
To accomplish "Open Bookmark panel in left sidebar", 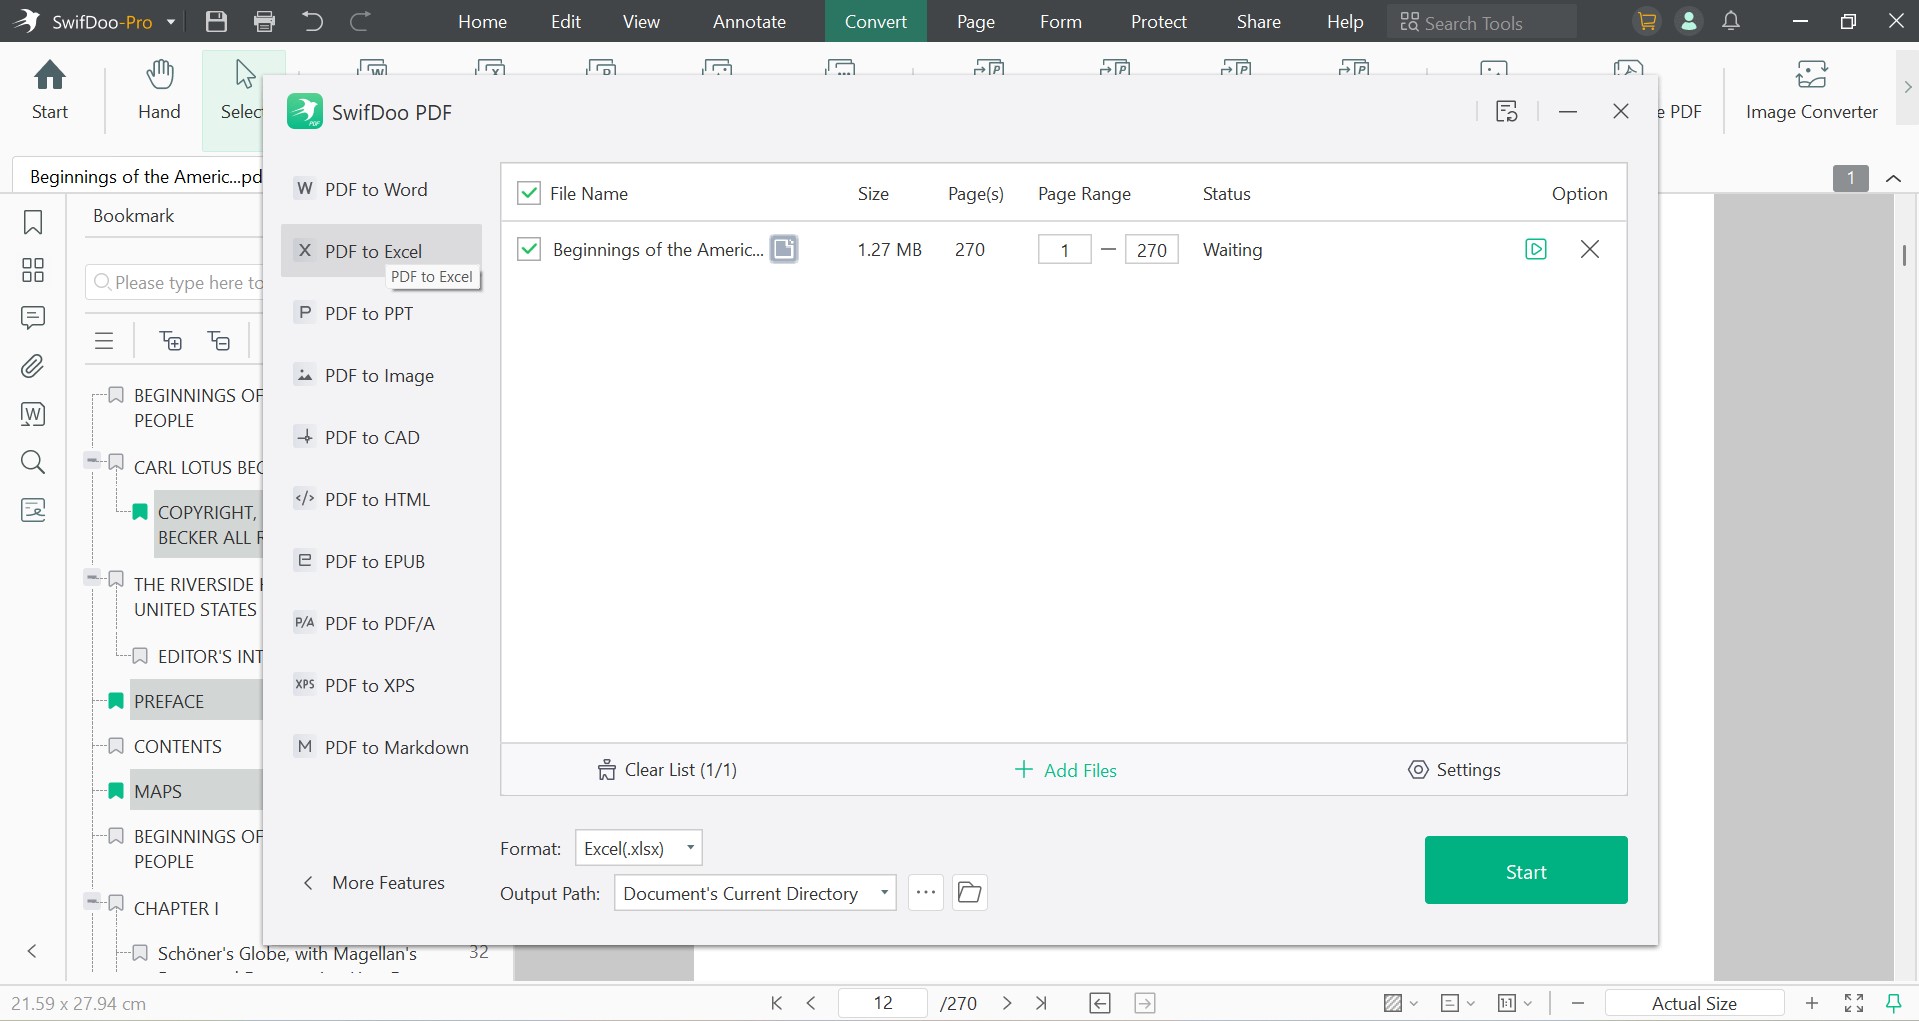I will 33,222.
